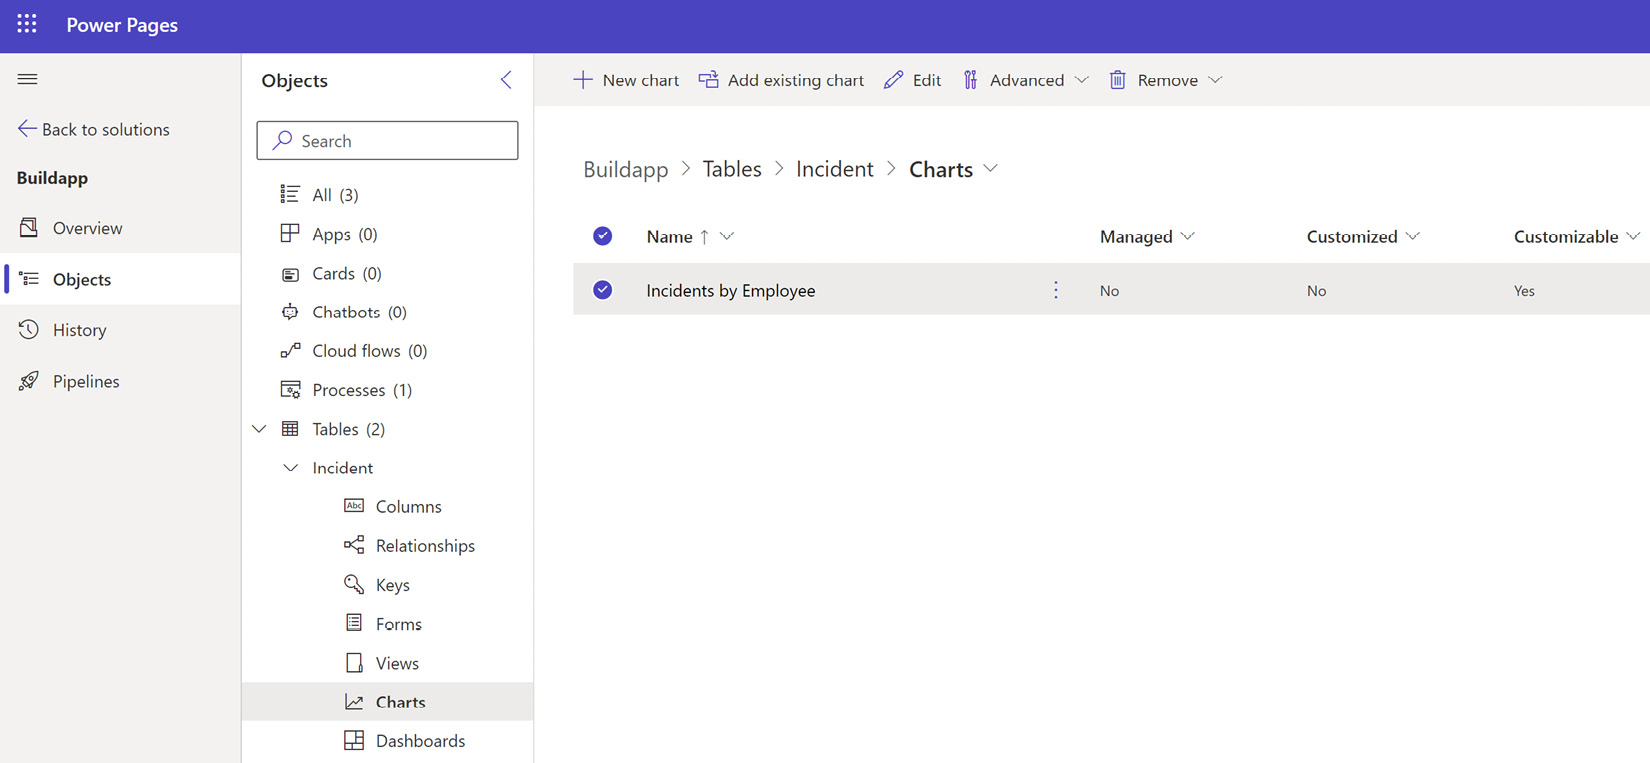Viewport: 1650px width, 763px height.
Task: Collapse the Objects panel with the chevron
Action: click(x=506, y=80)
